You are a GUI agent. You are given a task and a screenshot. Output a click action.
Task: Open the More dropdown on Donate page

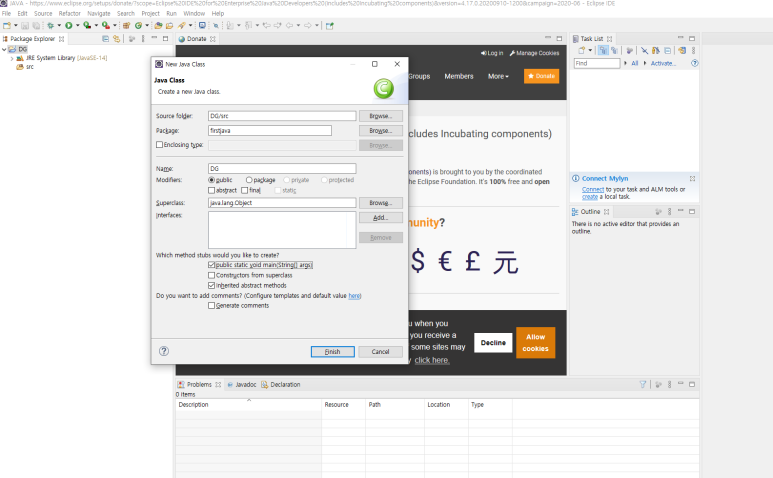tap(498, 76)
